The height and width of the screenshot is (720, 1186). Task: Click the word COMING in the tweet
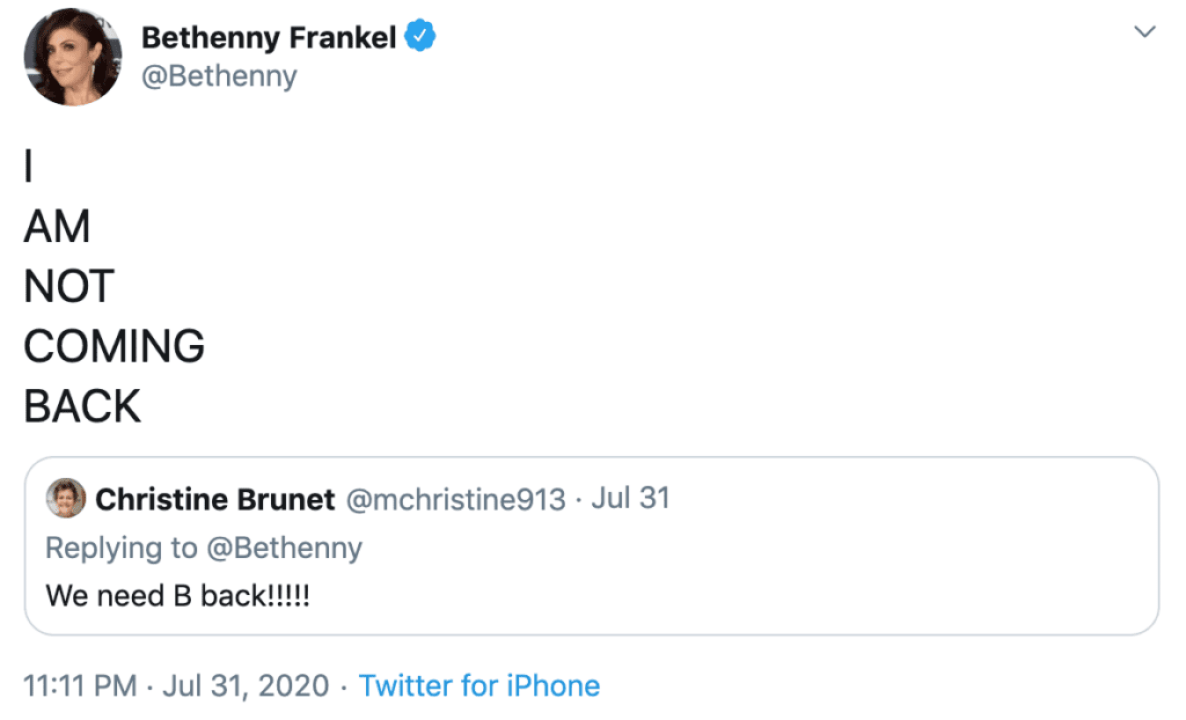point(114,347)
